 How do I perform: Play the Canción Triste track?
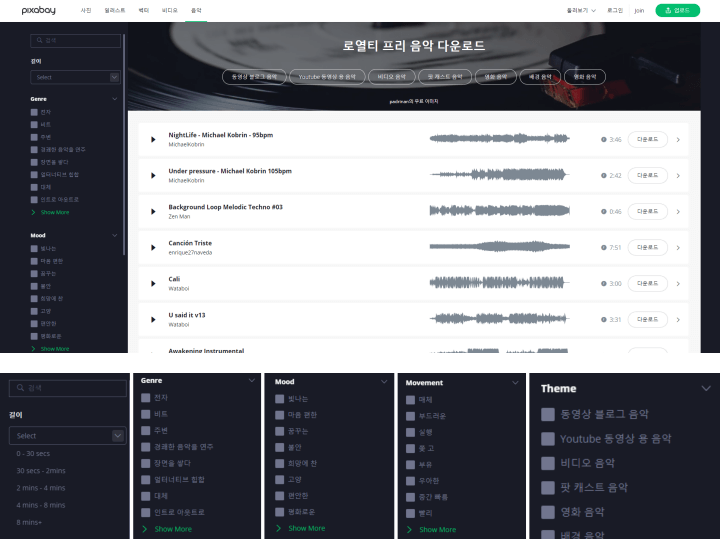153,247
